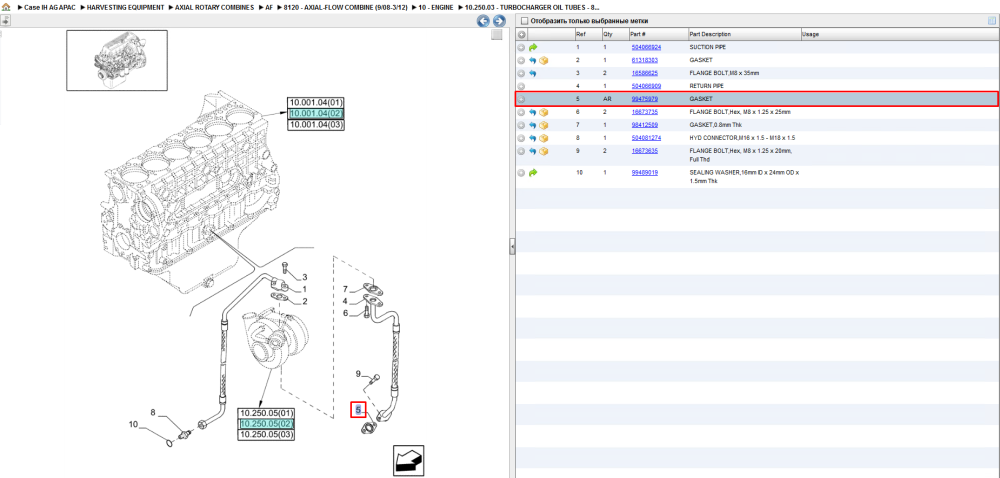
Task: Select the 'FLANGE BOLT,M8 x 35mm' description text
Action: point(724,73)
